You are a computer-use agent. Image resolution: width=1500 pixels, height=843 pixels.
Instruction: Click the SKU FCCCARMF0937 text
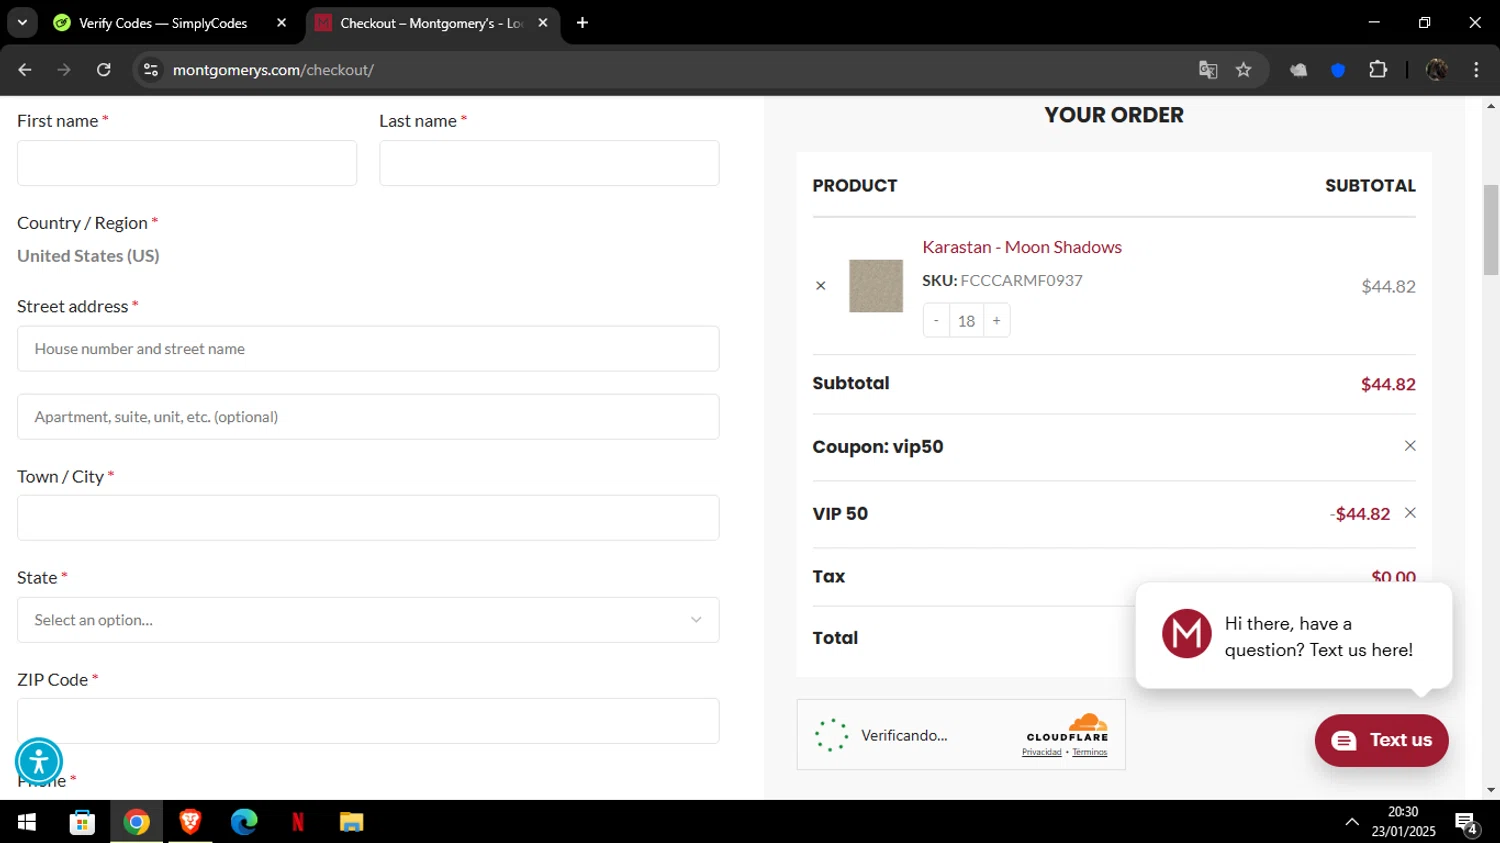[1002, 281]
